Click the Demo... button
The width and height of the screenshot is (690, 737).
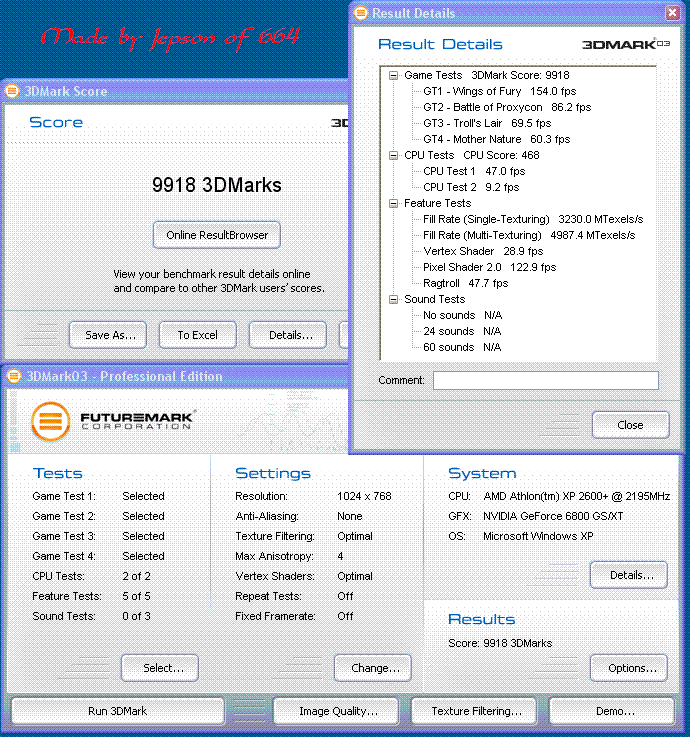tap(612, 711)
